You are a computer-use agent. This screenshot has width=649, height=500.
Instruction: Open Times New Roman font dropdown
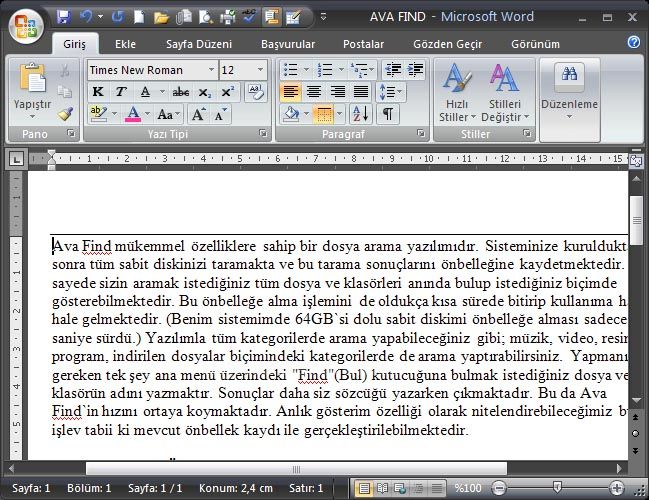[x=211, y=70]
